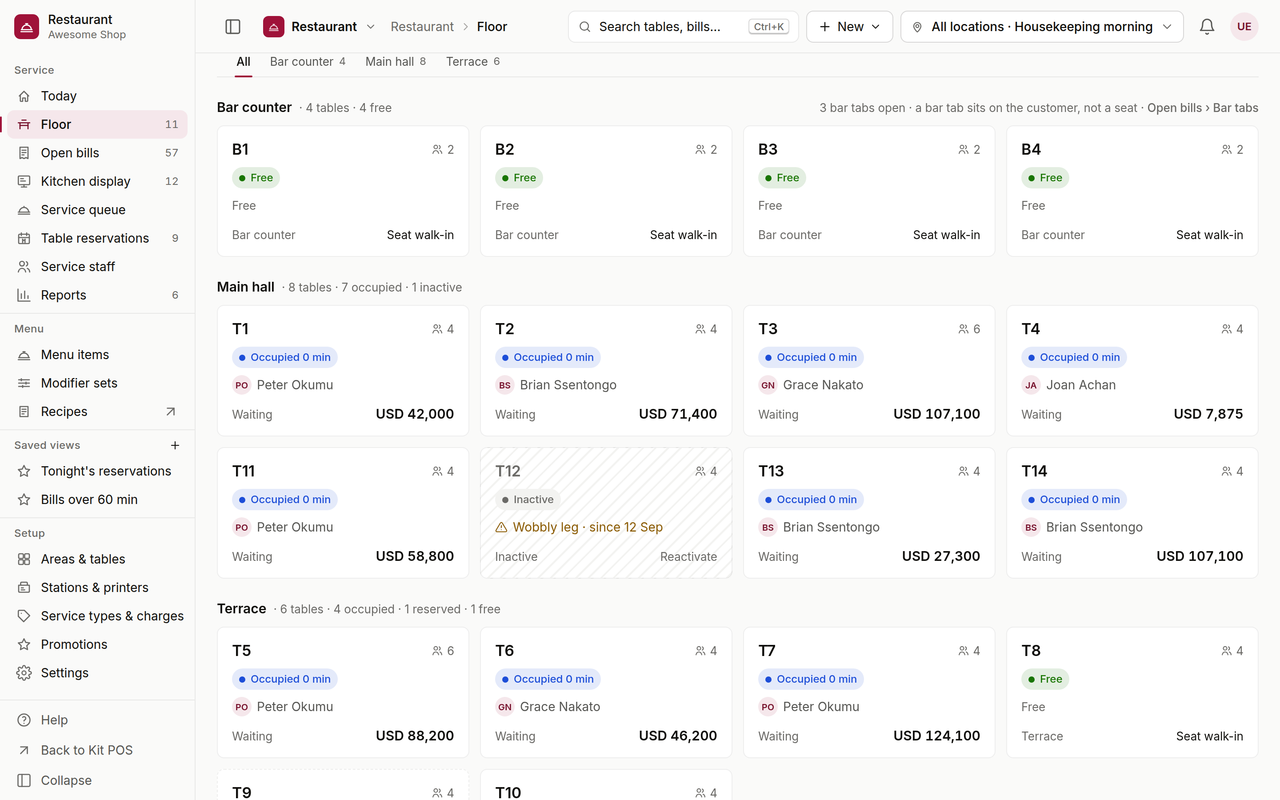This screenshot has height=800, width=1280.
Task: Add a saved view with plus icon
Action: [175, 445]
